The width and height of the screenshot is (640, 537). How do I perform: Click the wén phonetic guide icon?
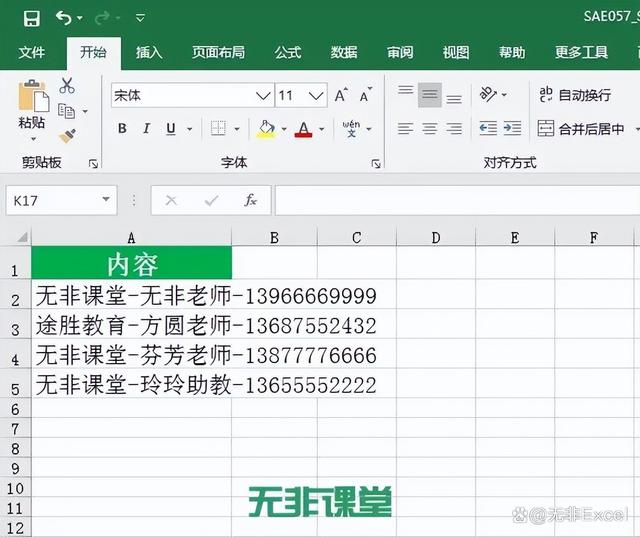[351, 129]
